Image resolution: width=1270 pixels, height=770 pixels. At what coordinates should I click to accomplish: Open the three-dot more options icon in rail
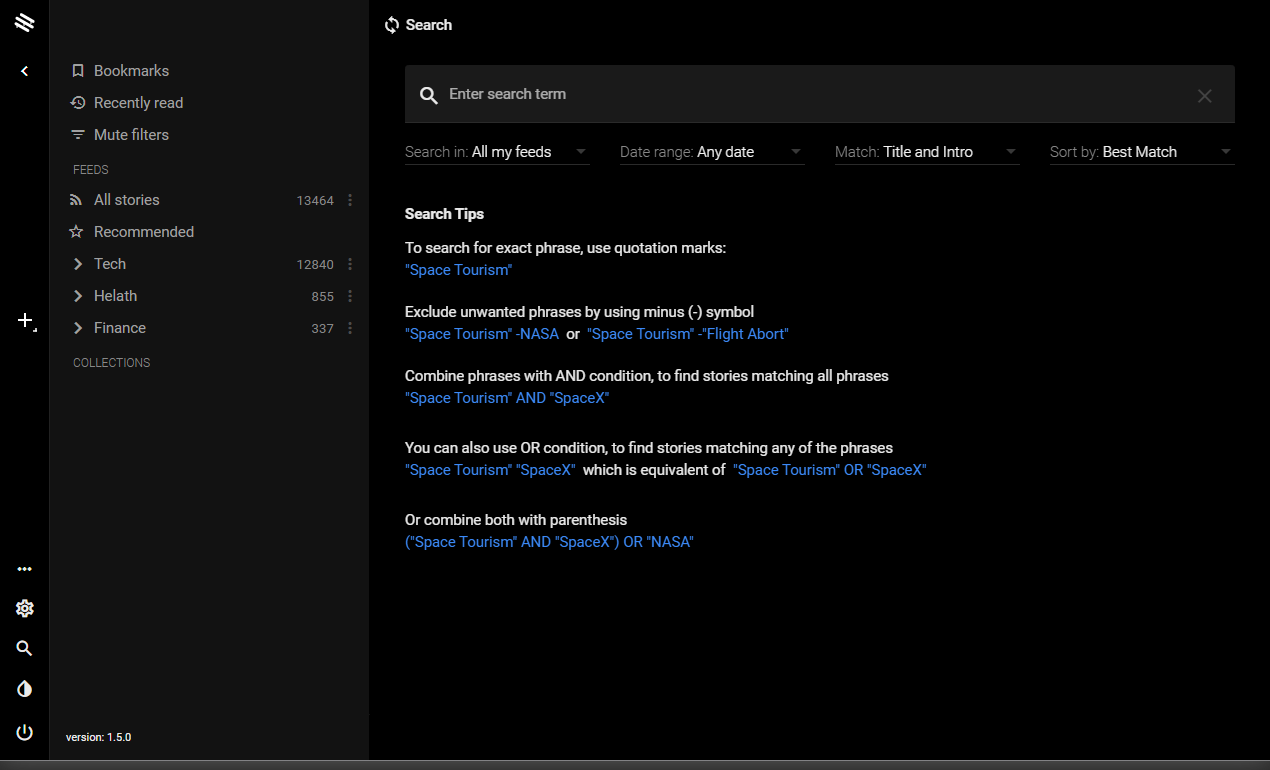[x=25, y=569]
